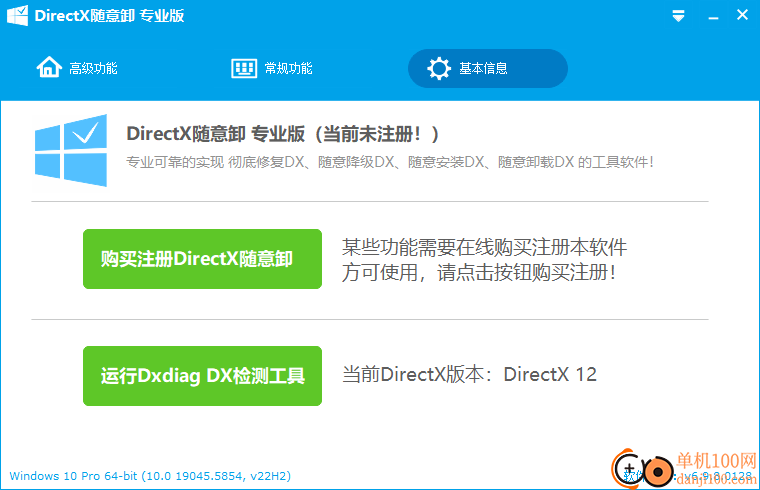Open the 高级功能 tab
The height and width of the screenshot is (490, 760).
77,68
